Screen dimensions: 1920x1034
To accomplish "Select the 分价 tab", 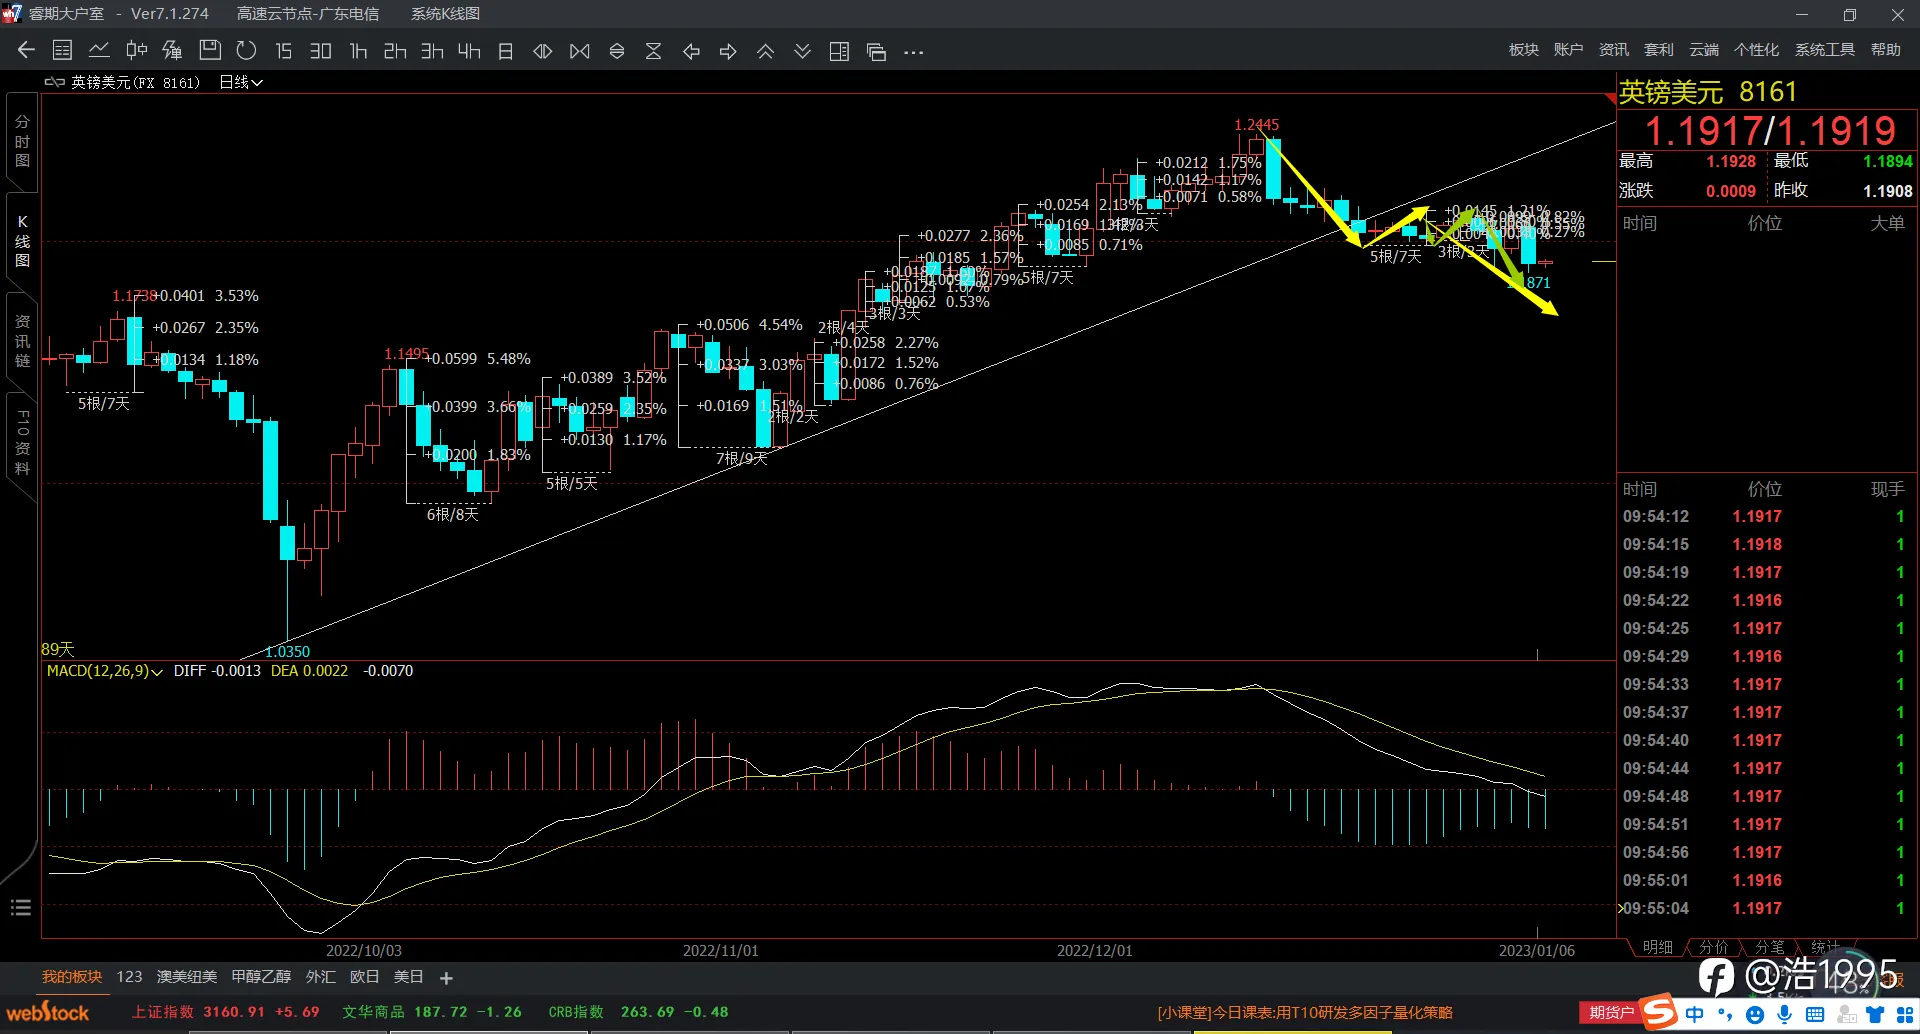I will [x=1713, y=947].
